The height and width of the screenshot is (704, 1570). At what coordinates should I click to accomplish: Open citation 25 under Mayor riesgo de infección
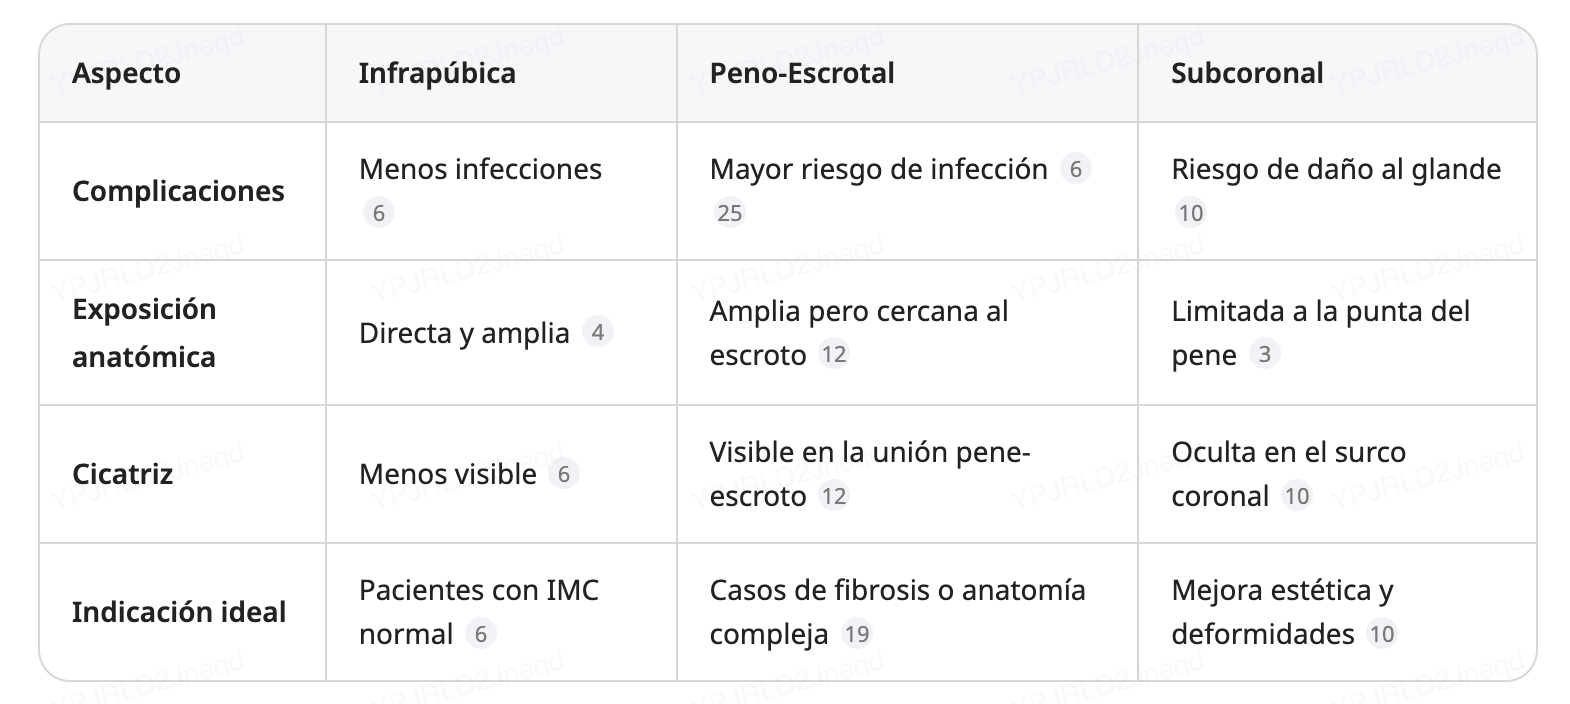[730, 213]
